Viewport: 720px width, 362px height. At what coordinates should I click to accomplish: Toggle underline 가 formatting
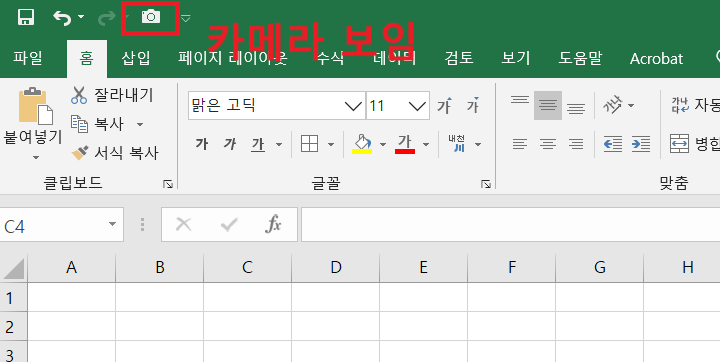258,144
